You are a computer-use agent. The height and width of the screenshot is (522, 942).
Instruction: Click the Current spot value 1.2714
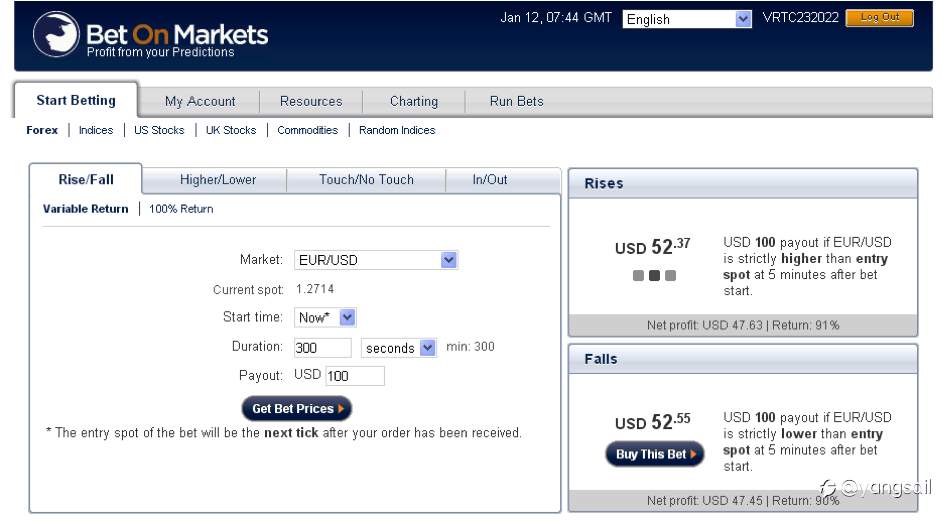pyautogui.click(x=315, y=289)
